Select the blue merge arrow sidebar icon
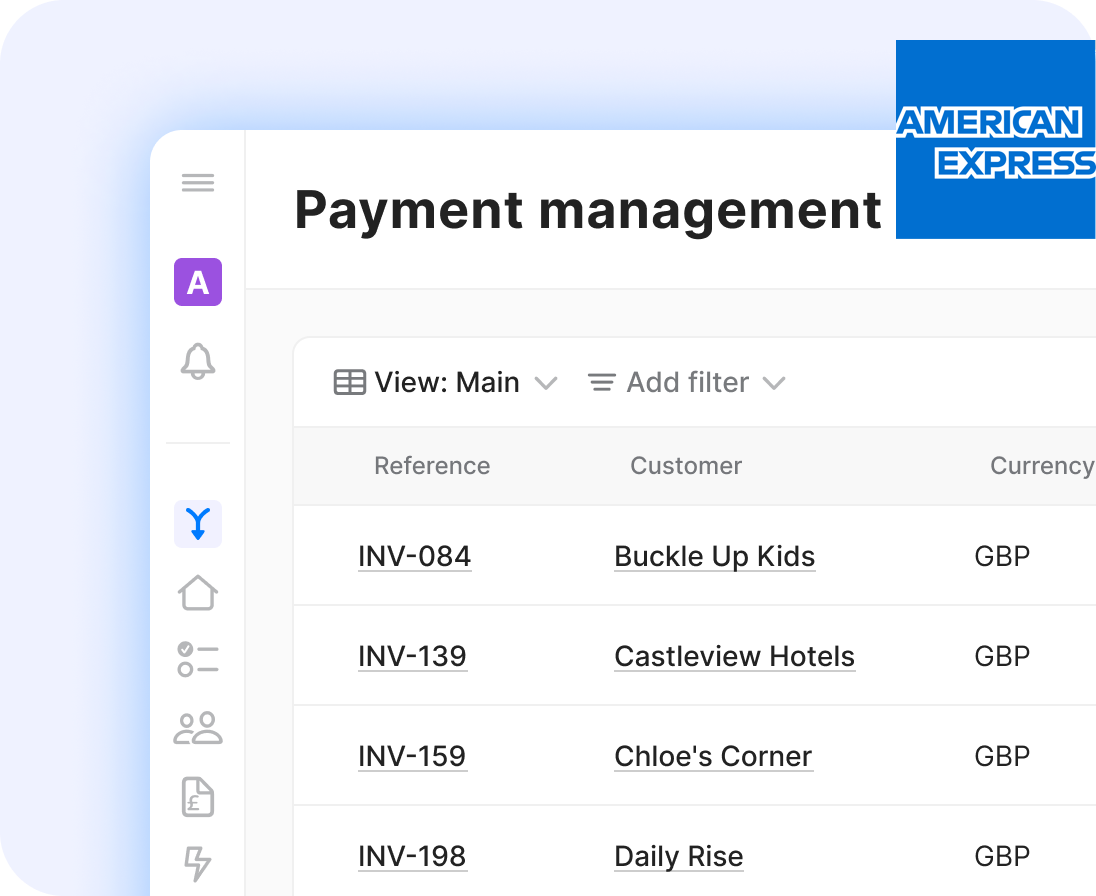This screenshot has width=1096, height=896. click(198, 524)
